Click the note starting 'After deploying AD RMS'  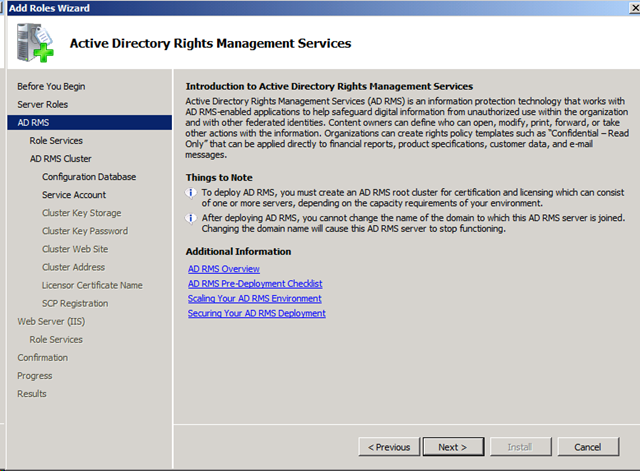413,223
